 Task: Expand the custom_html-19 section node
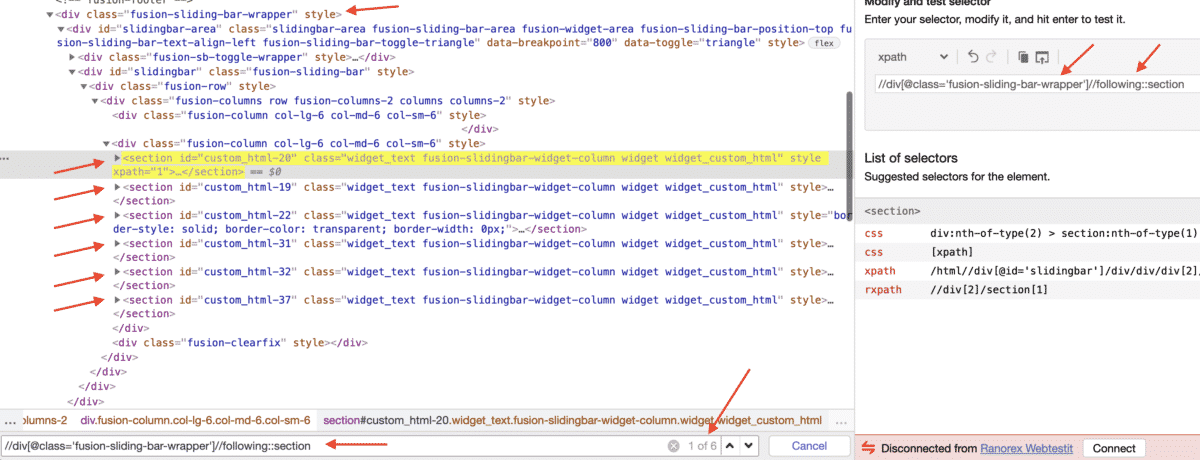pos(118,187)
